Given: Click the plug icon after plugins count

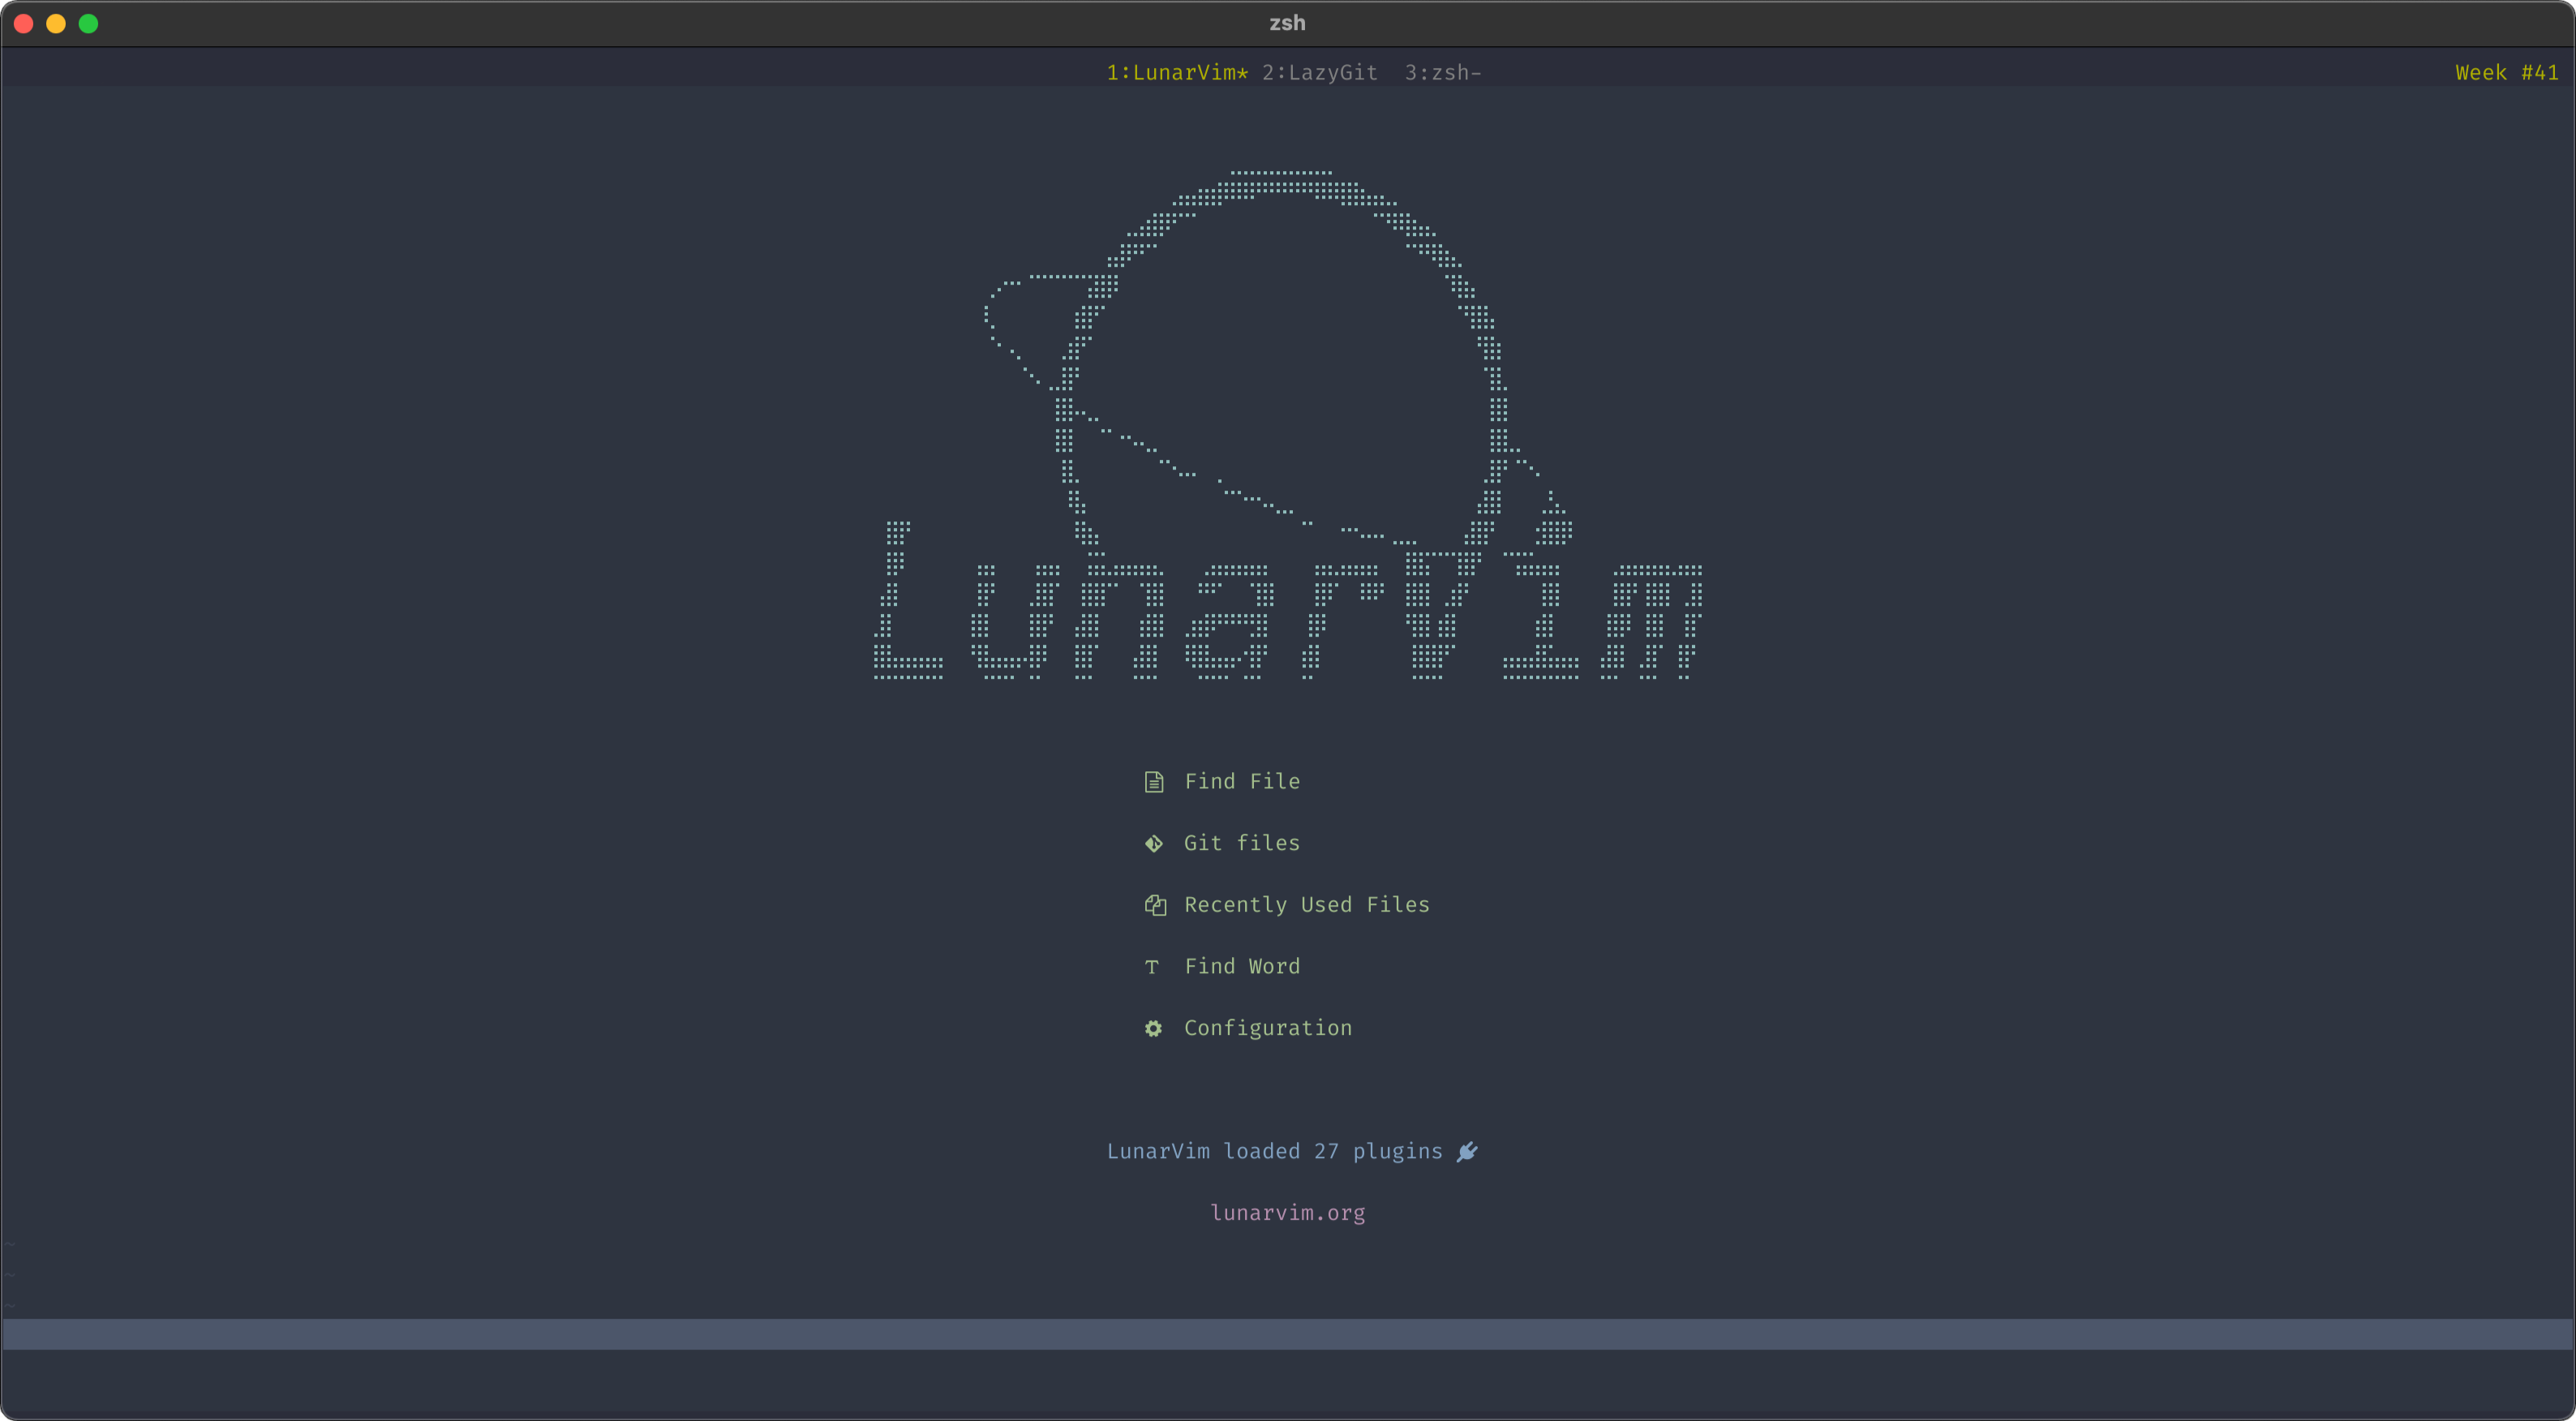Looking at the screenshot, I should 1467,1152.
